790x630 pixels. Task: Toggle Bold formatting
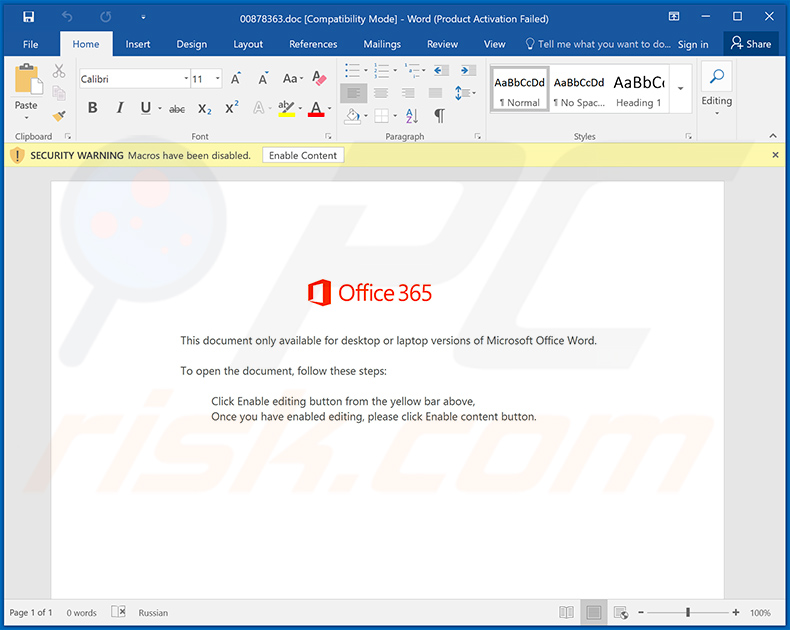[x=93, y=108]
